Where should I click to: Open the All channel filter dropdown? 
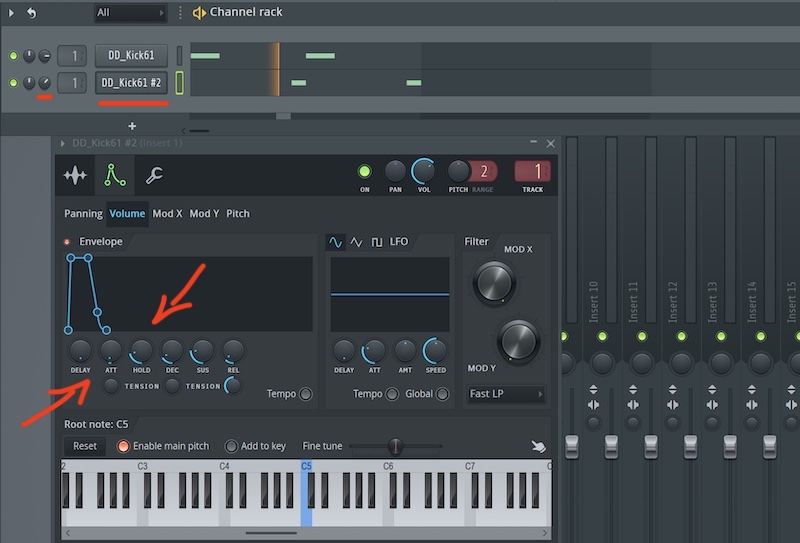click(x=130, y=13)
